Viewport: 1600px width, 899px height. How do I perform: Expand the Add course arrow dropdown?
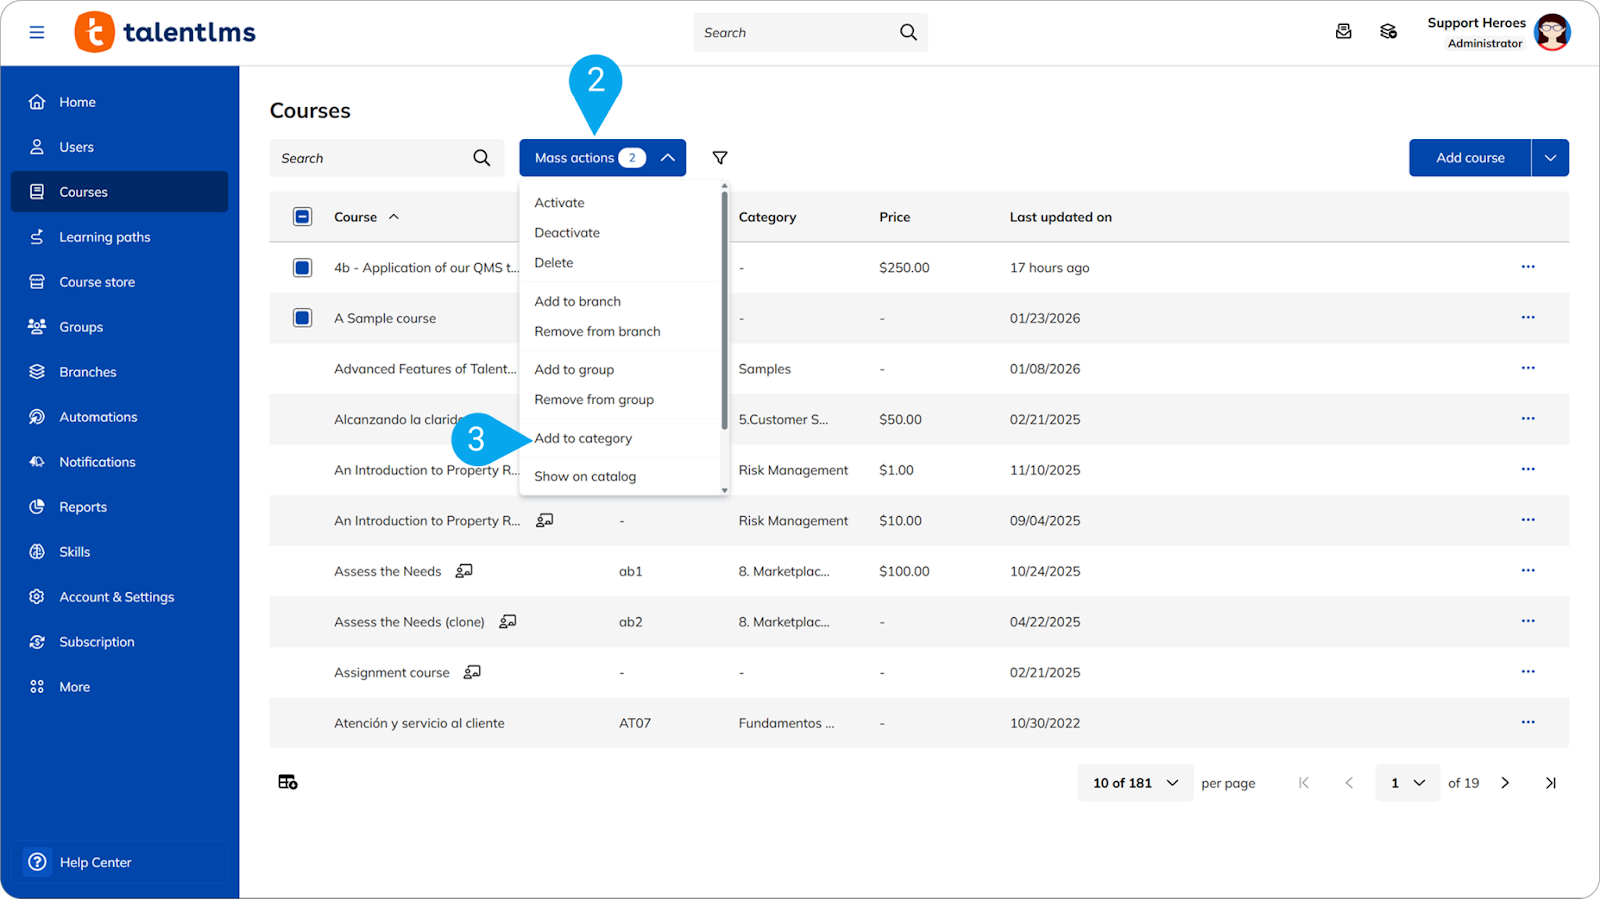1549,158
